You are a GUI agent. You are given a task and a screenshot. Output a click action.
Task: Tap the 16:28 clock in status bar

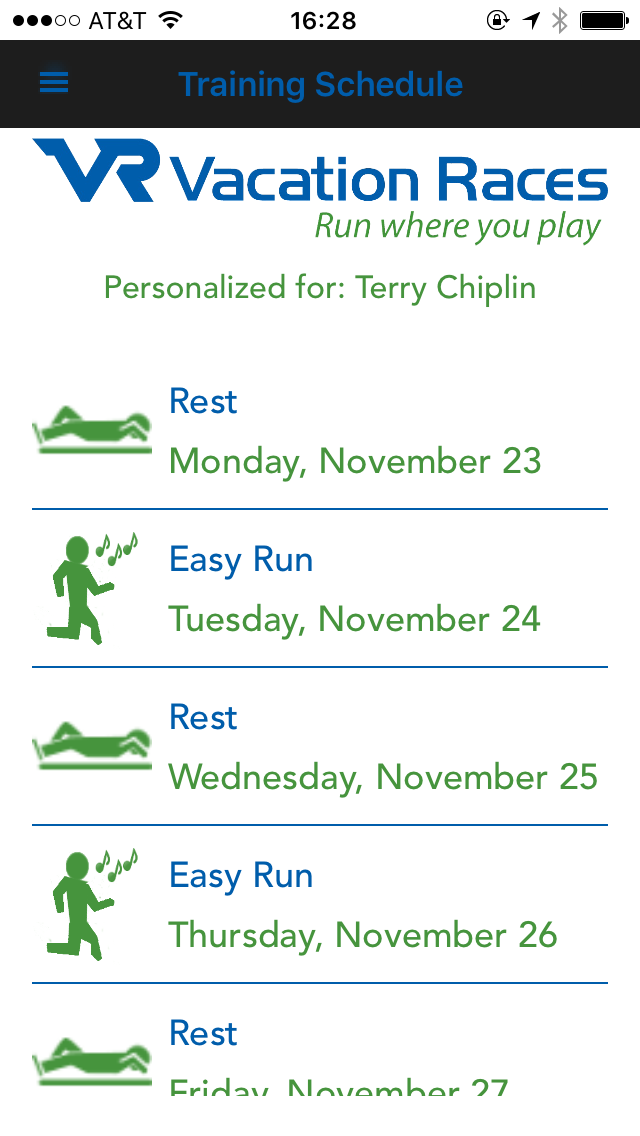323,20
